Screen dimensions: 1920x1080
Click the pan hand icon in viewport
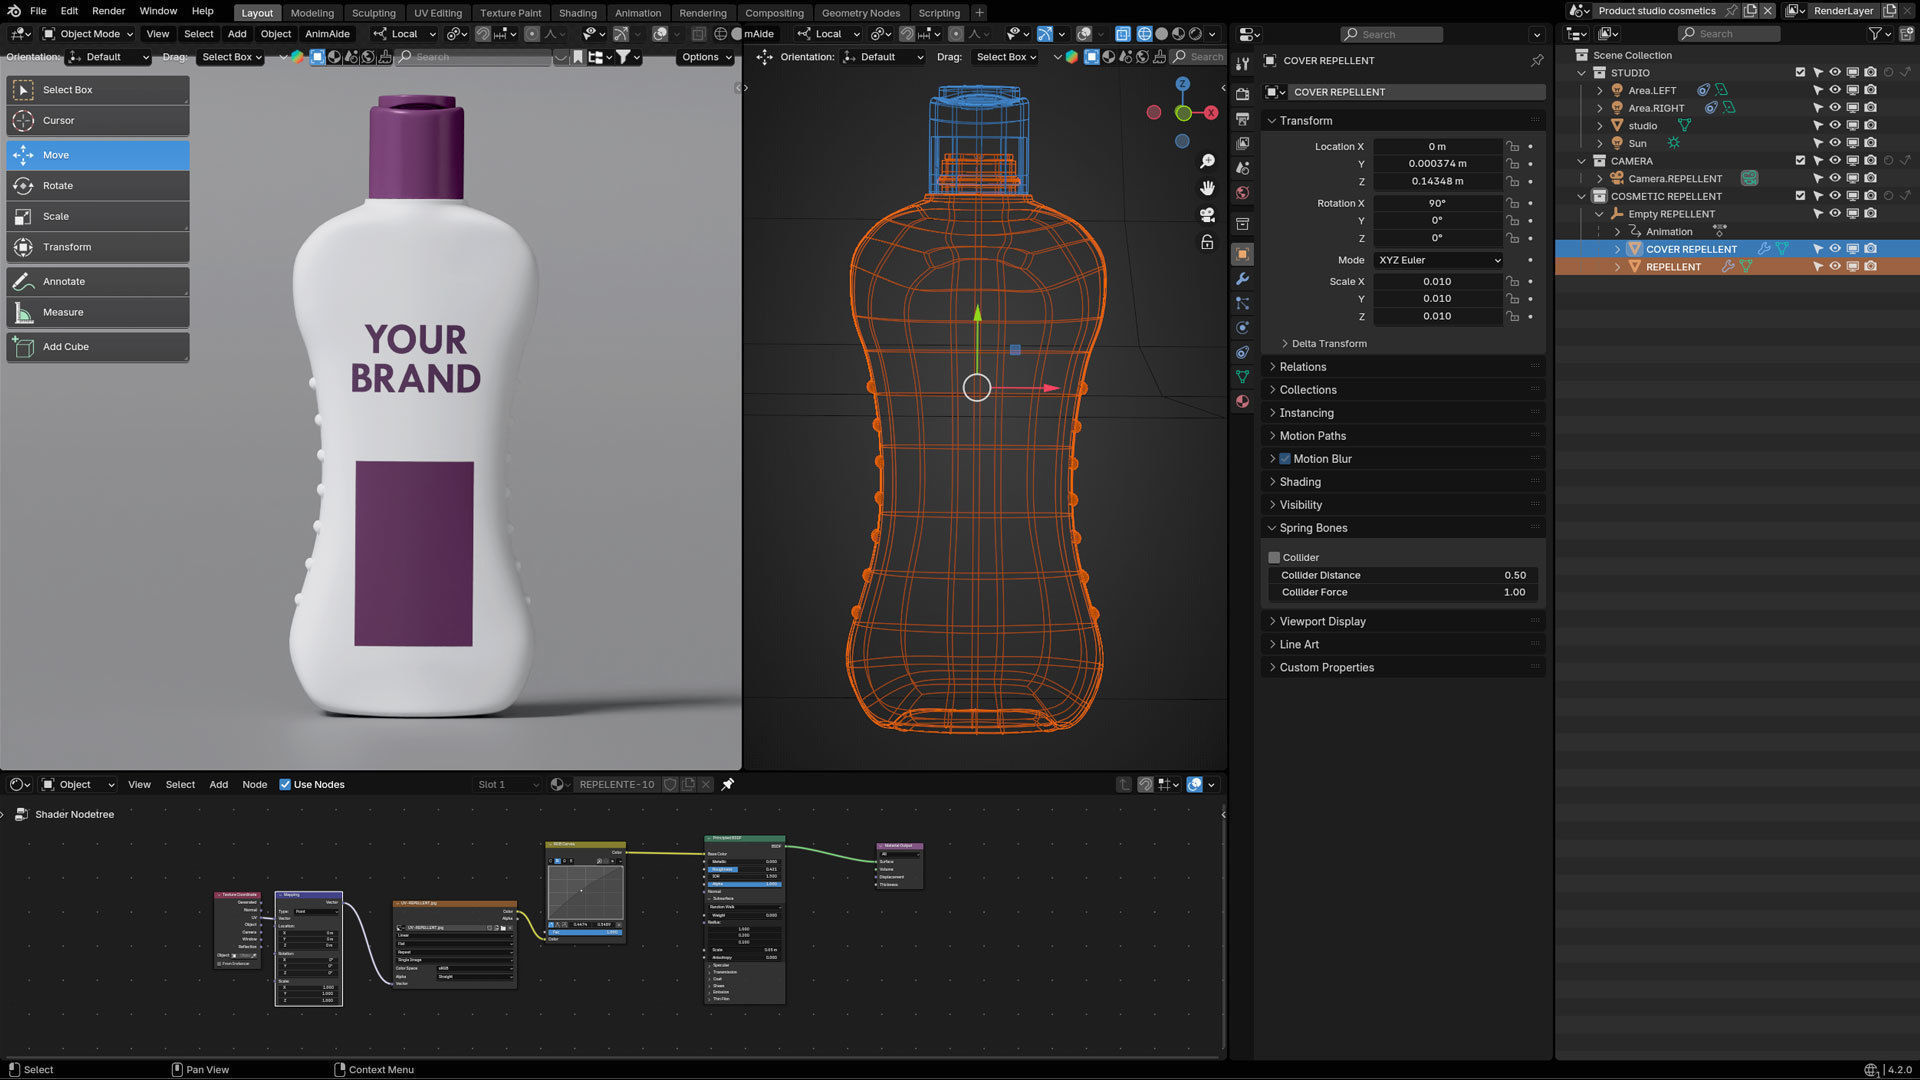pos(1207,189)
